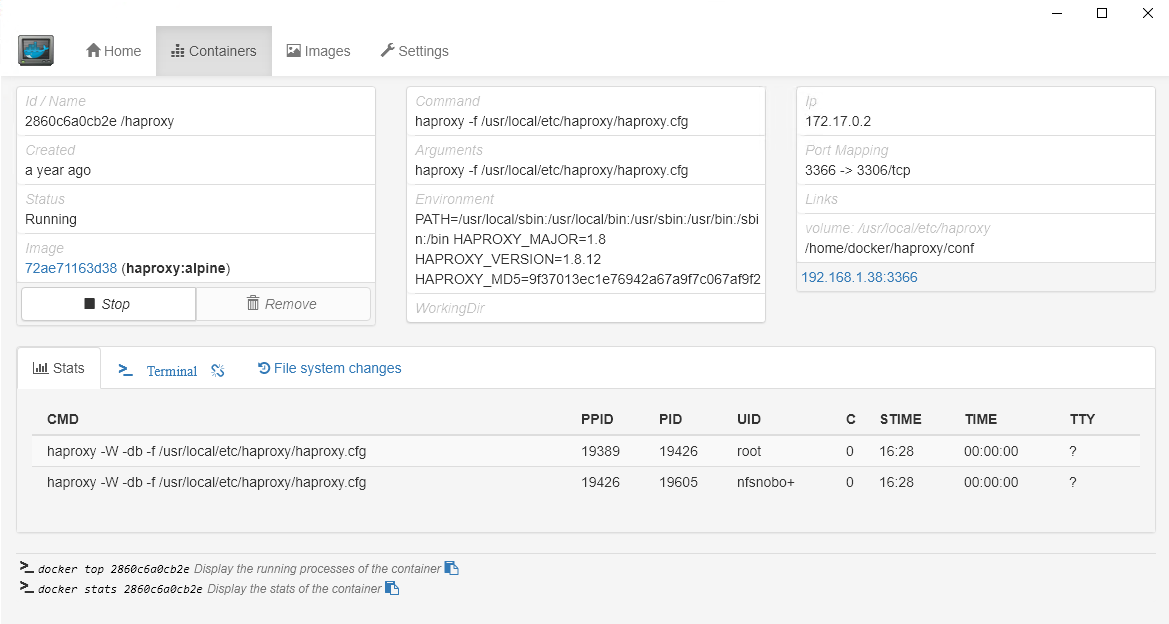Open the Containers tab
The image size is (1169, 624).
214,51
